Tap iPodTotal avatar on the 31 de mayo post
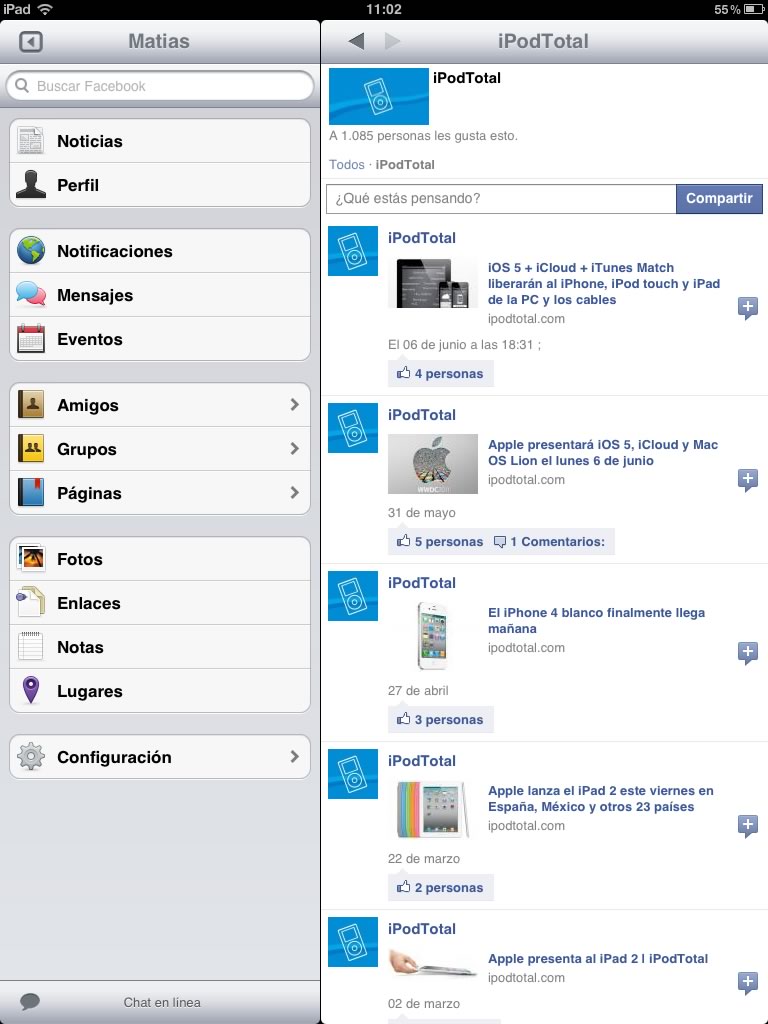Viewport: 768px width, 1024px height. pyautogui.click(x=353, y=428)
